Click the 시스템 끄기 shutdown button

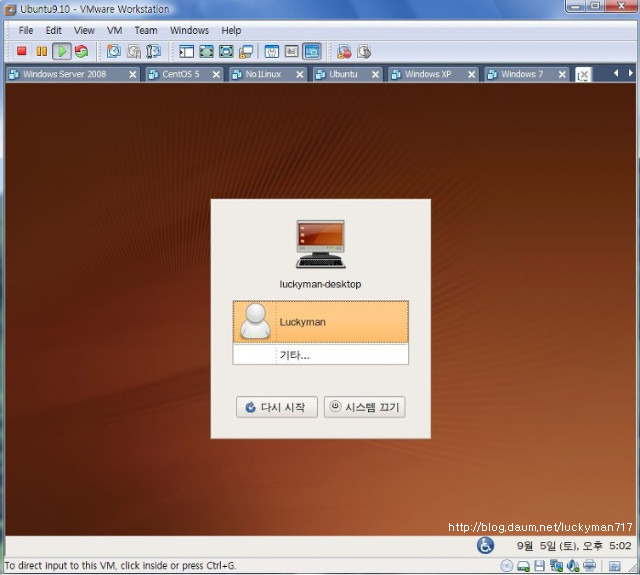tap(364, 407)
